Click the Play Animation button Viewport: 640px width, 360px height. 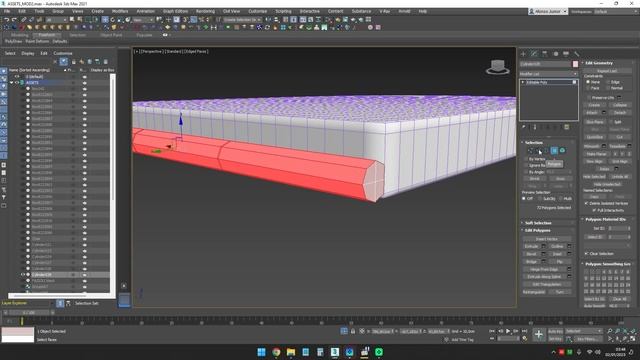point(508,331)
